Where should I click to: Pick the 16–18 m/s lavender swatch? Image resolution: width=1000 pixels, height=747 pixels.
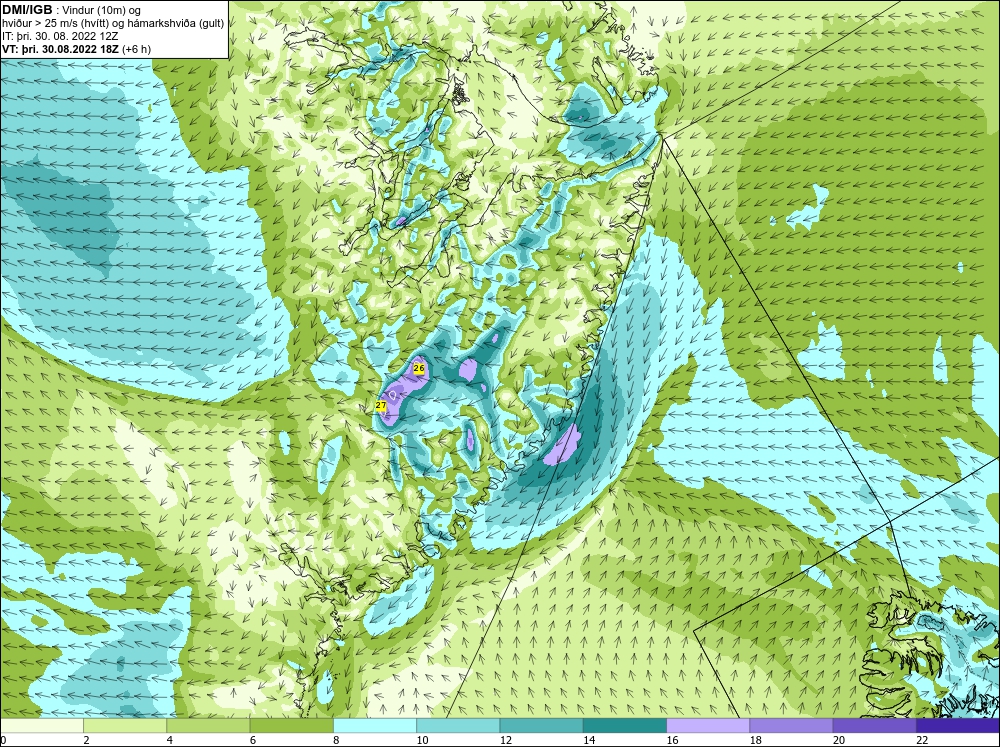pyautogui.click(x=708, y=725)
